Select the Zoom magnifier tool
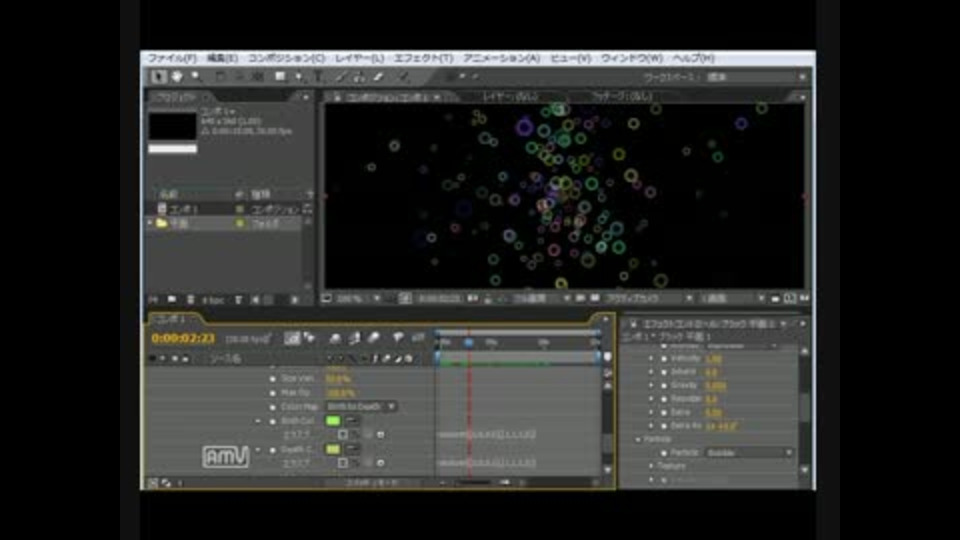The width and height of the screenshot is (960, 540). 196,77
